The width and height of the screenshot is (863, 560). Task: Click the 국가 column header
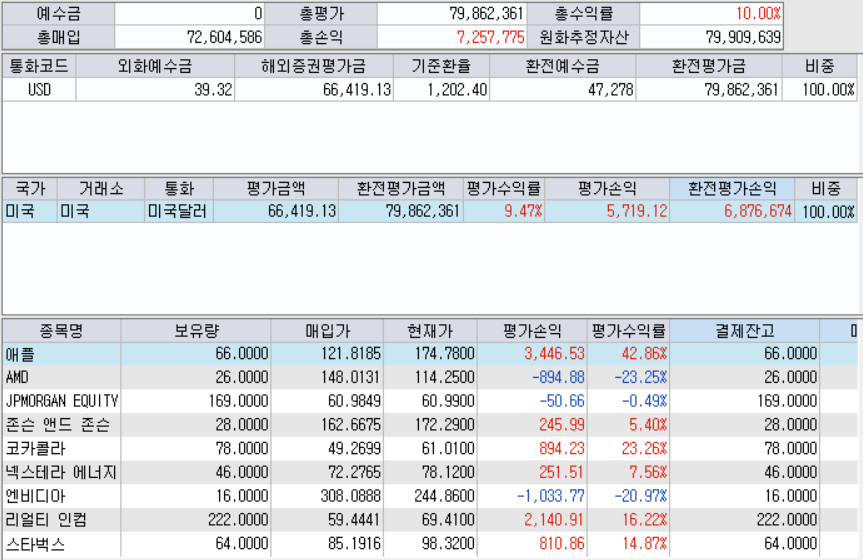30,189
